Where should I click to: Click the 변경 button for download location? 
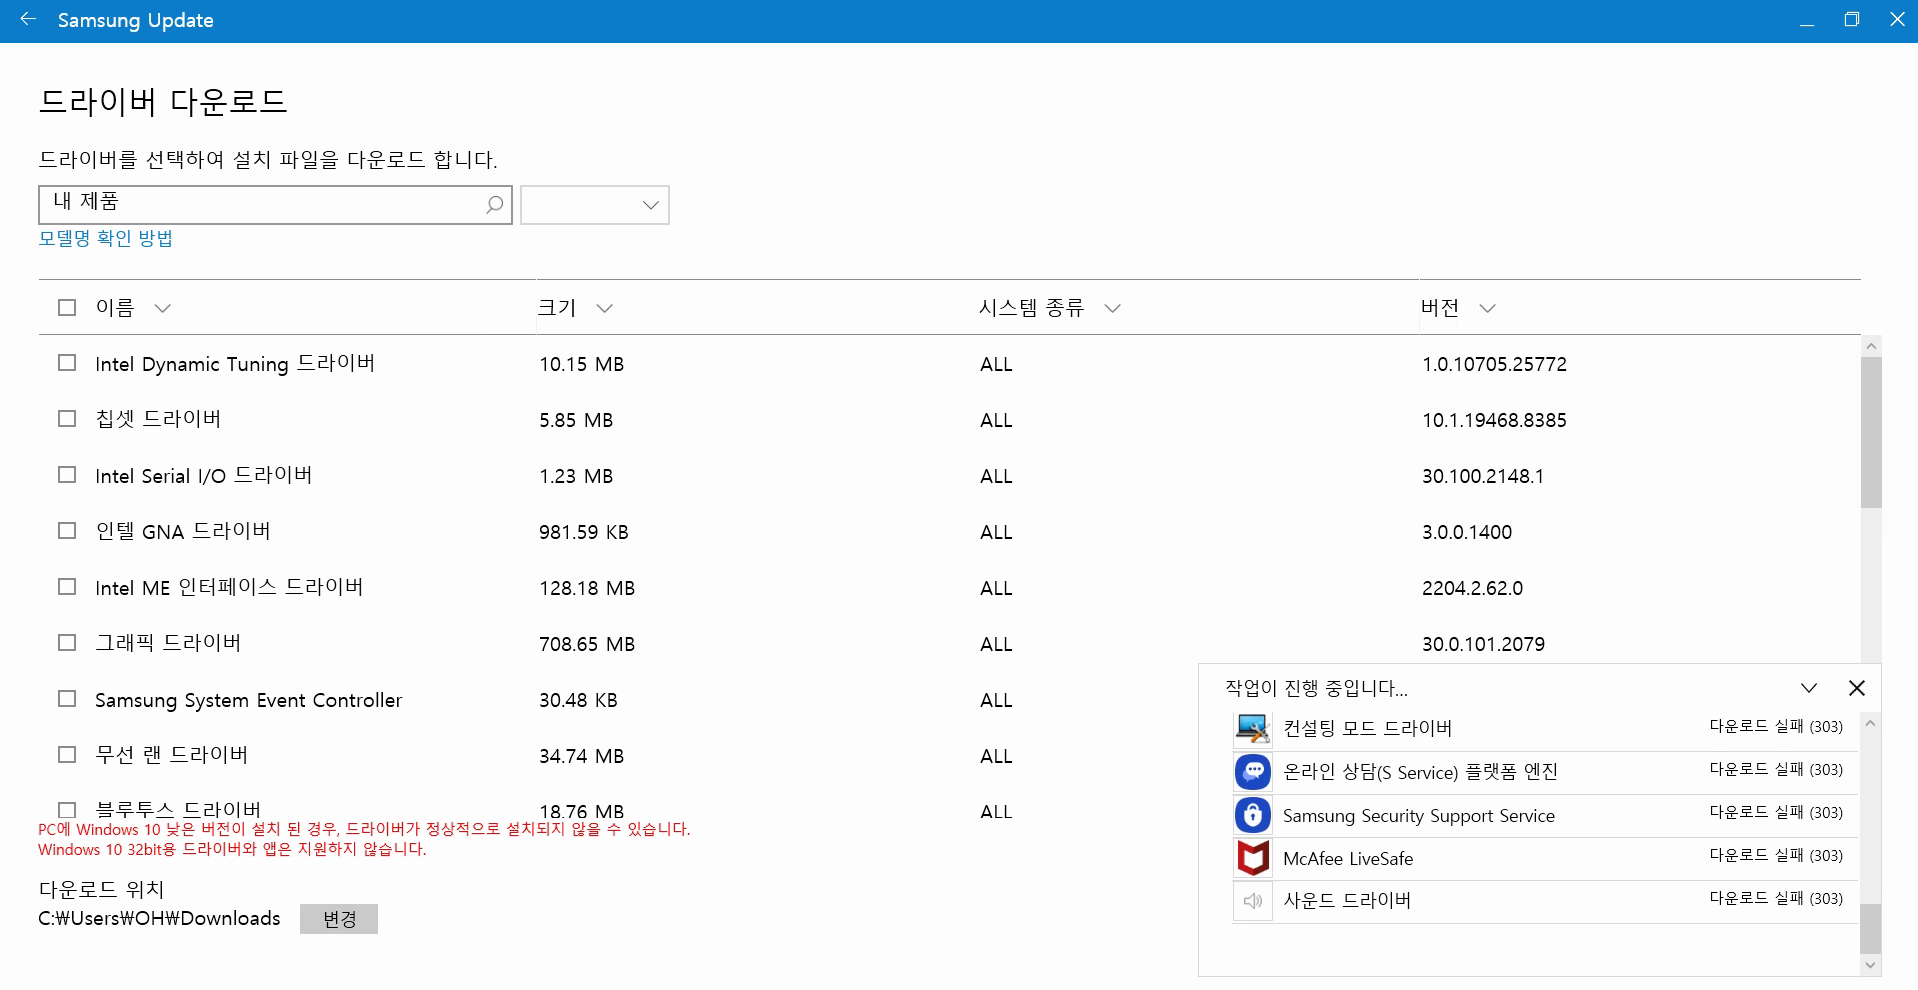339,919
